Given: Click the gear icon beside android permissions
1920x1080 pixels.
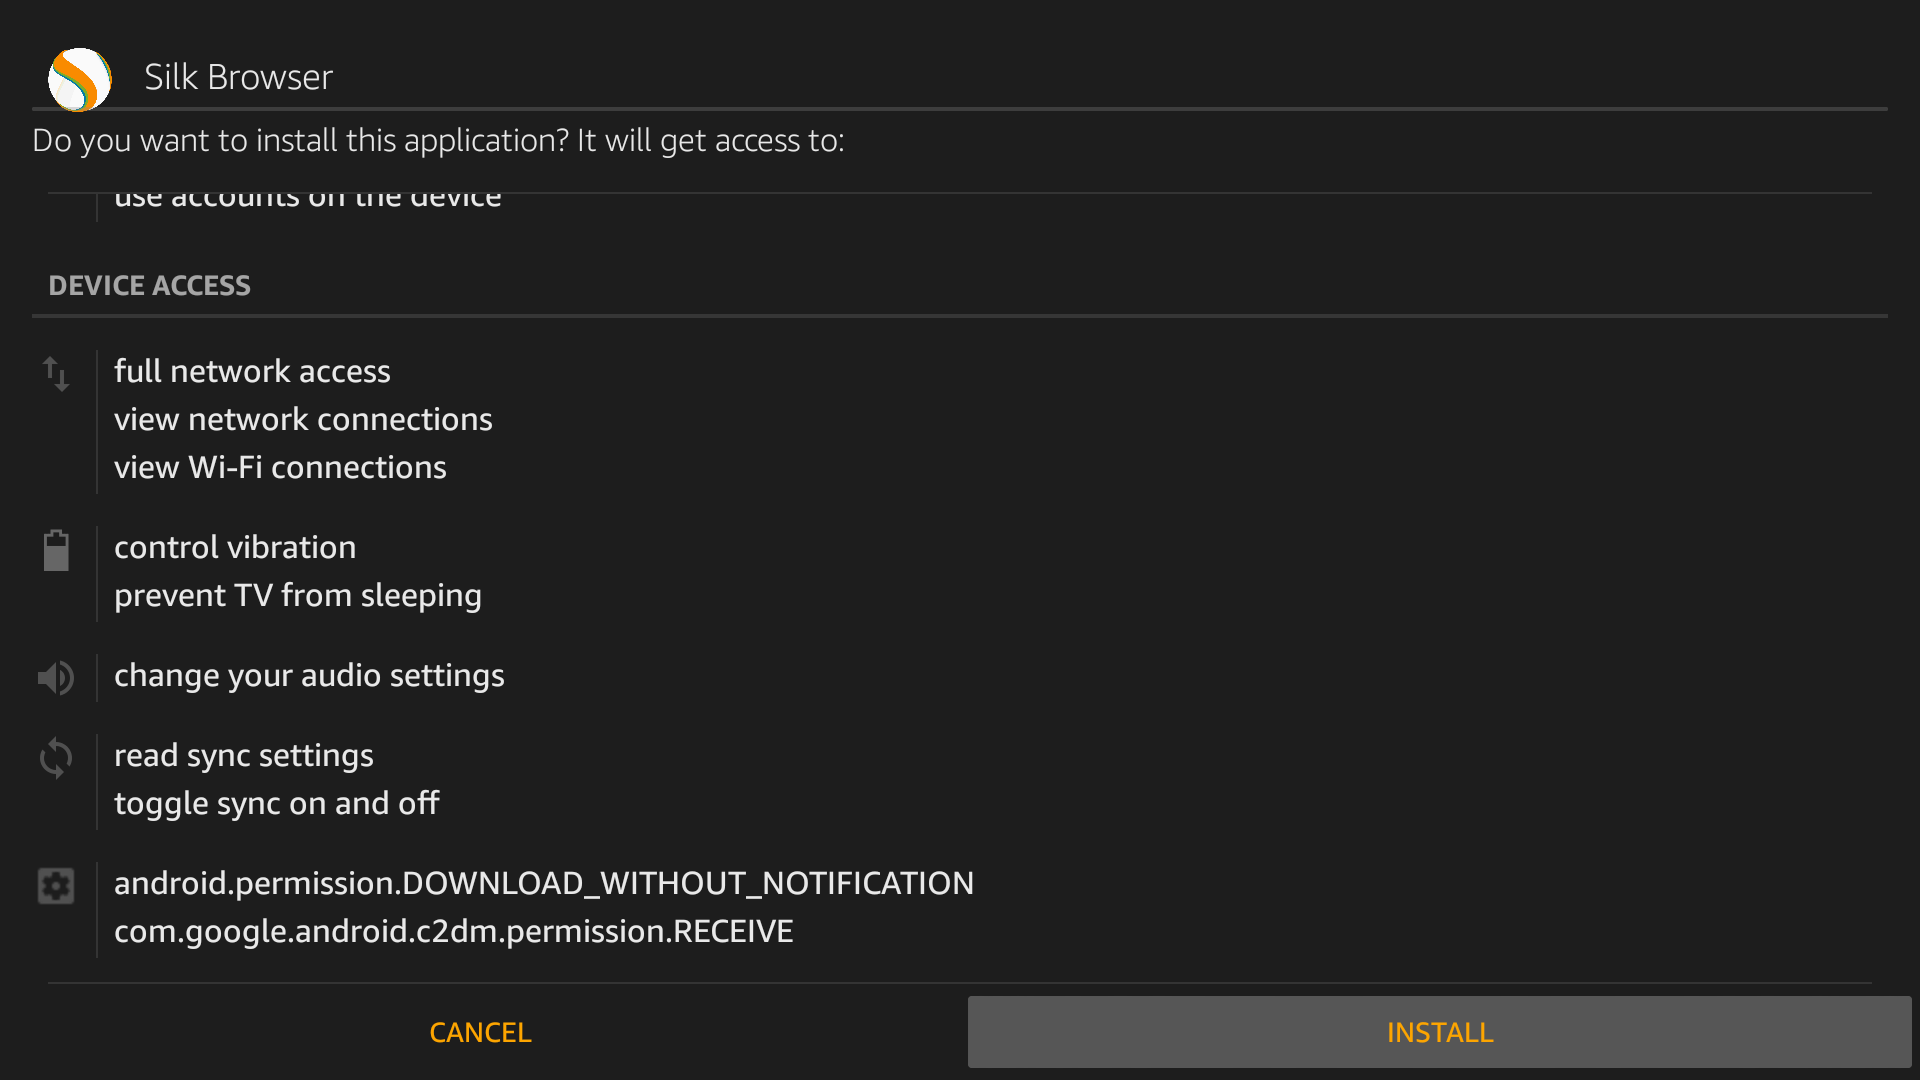Looking at the screenshot, I should point(56,886).
